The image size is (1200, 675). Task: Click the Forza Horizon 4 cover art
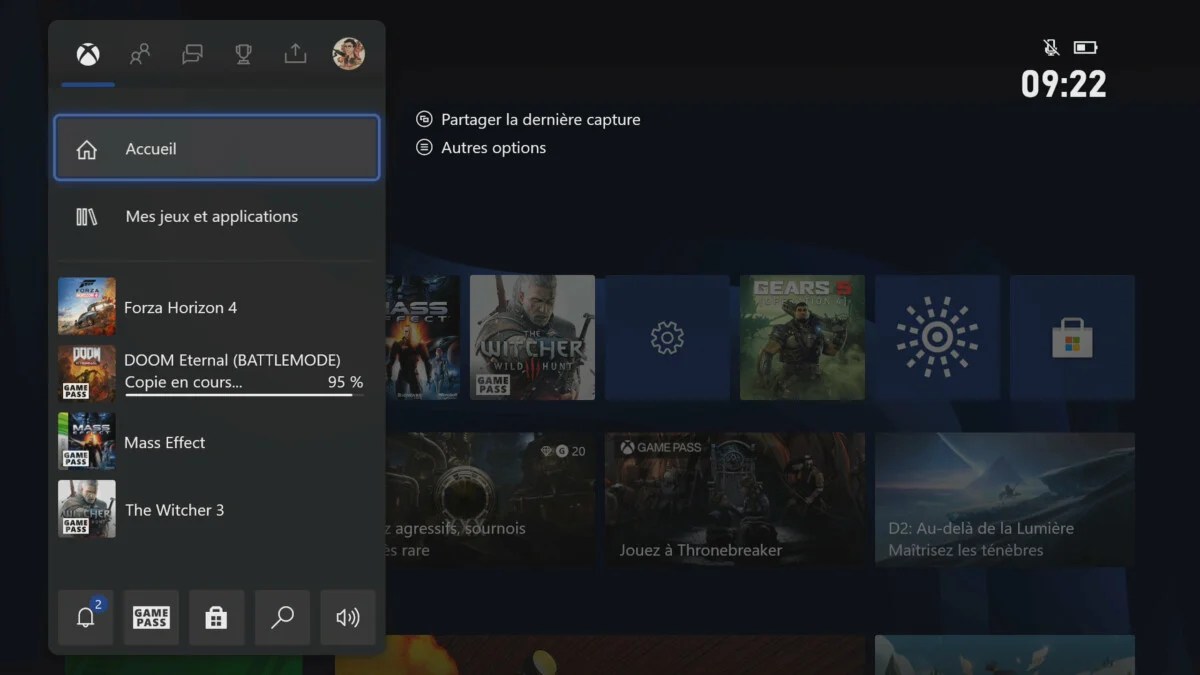(x=87, y=306)
